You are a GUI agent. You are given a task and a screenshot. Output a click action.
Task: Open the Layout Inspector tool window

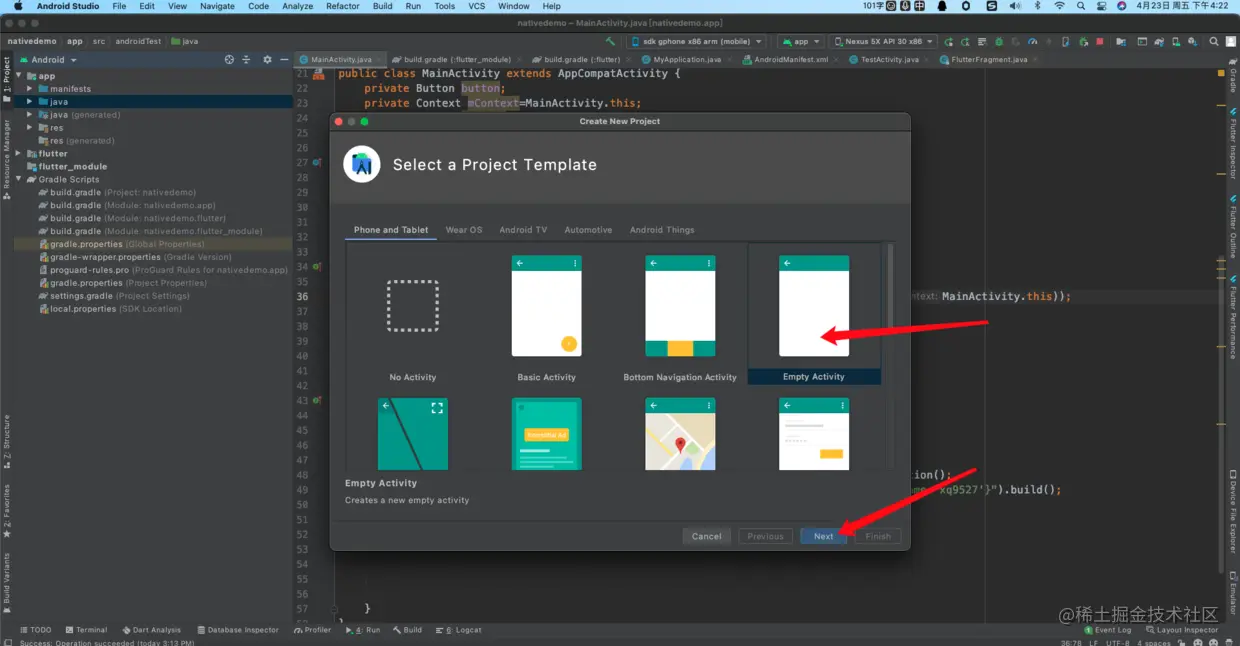1182,630
